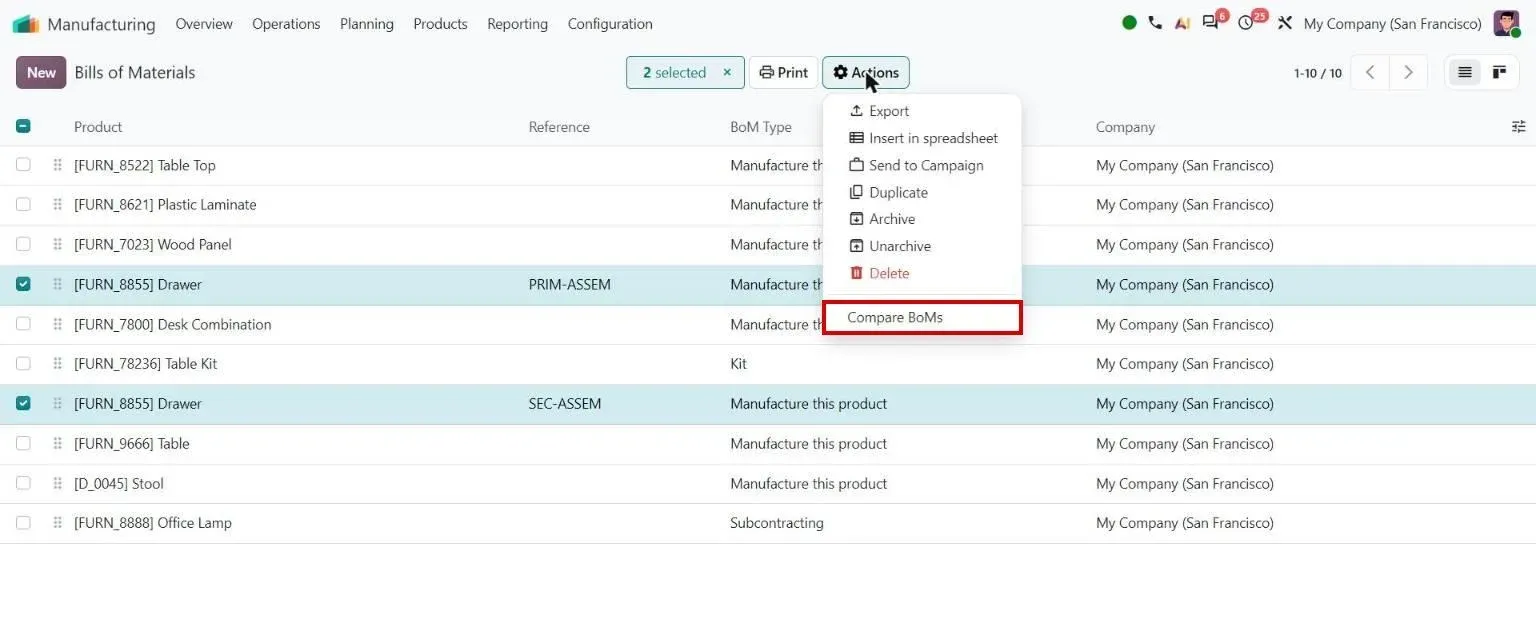
Task: Uncheck the PRIM-ASSEM Drawer checkbox
Action: [23, 284]
